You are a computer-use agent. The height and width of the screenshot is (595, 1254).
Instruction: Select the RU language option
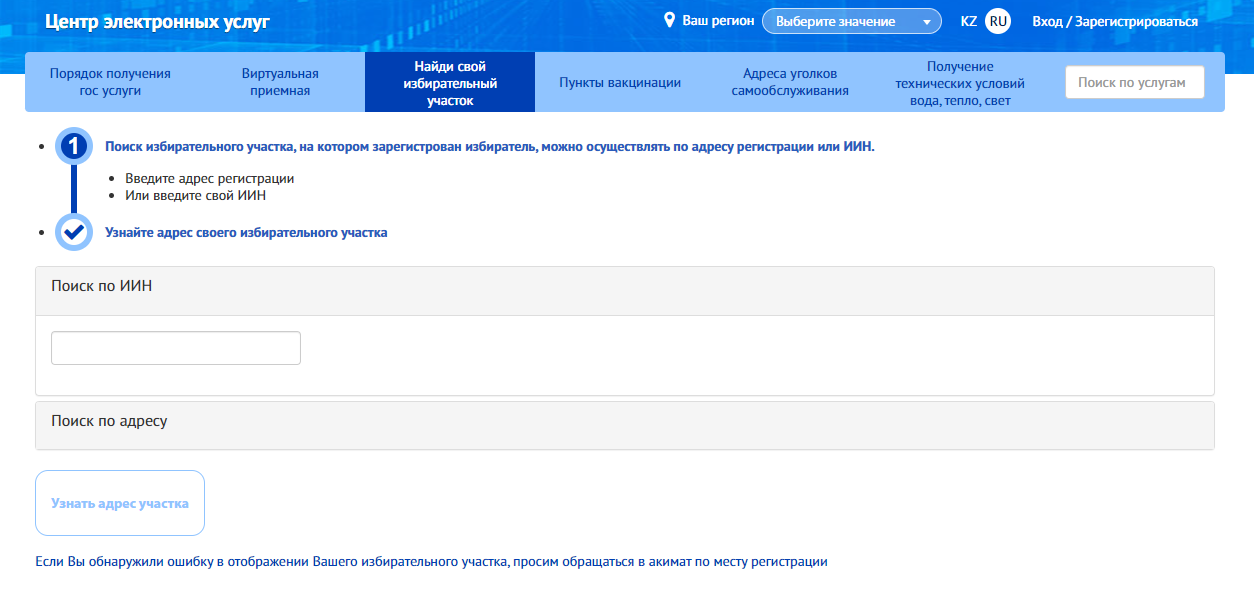998,21
